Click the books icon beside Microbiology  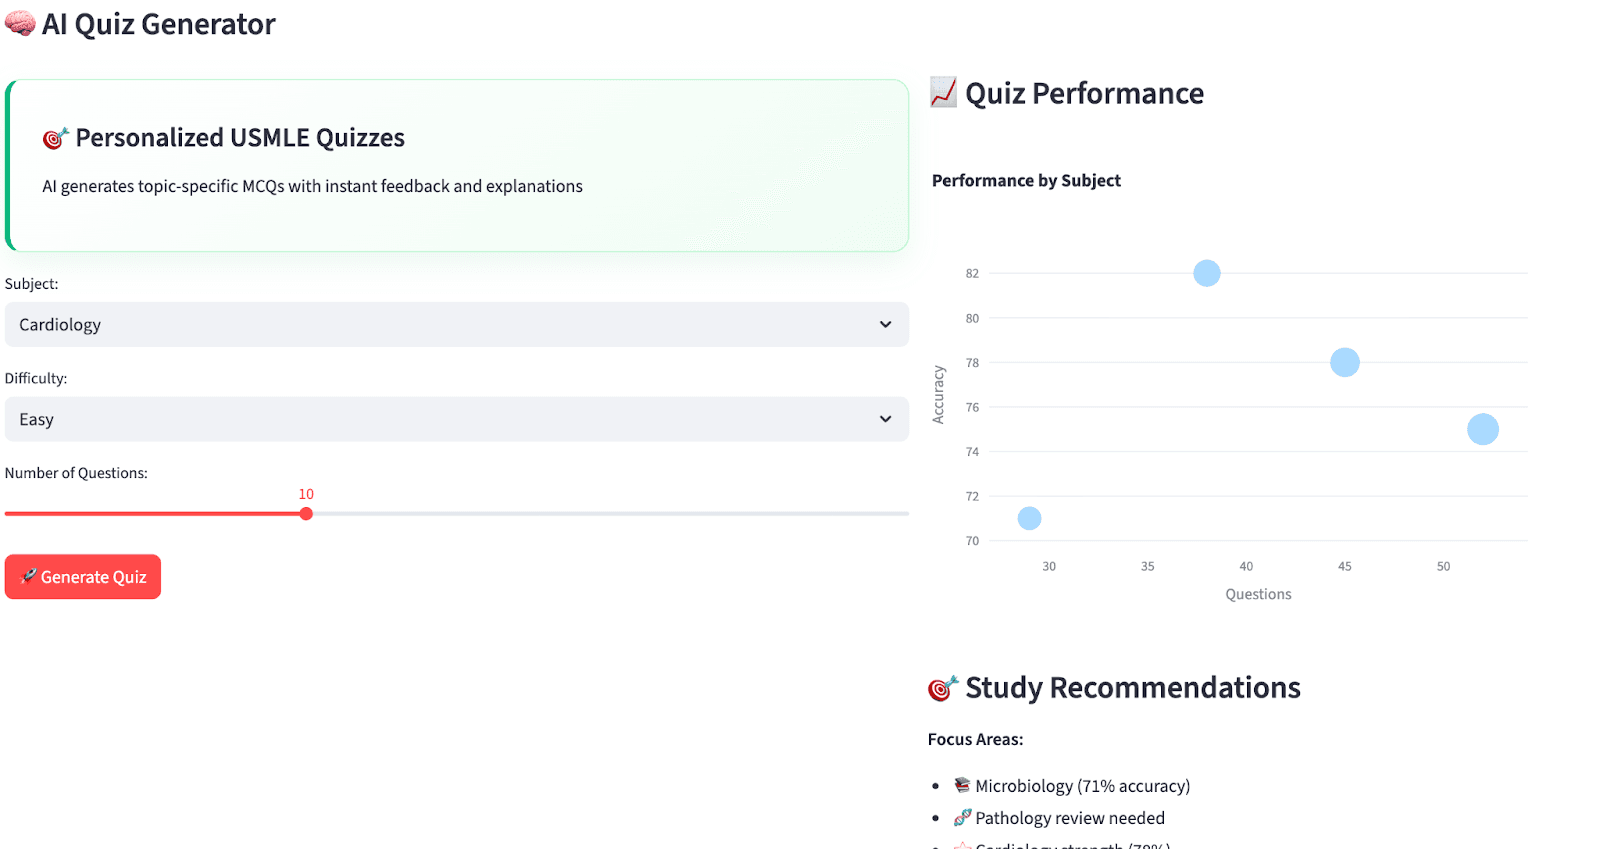click(961, 785)
